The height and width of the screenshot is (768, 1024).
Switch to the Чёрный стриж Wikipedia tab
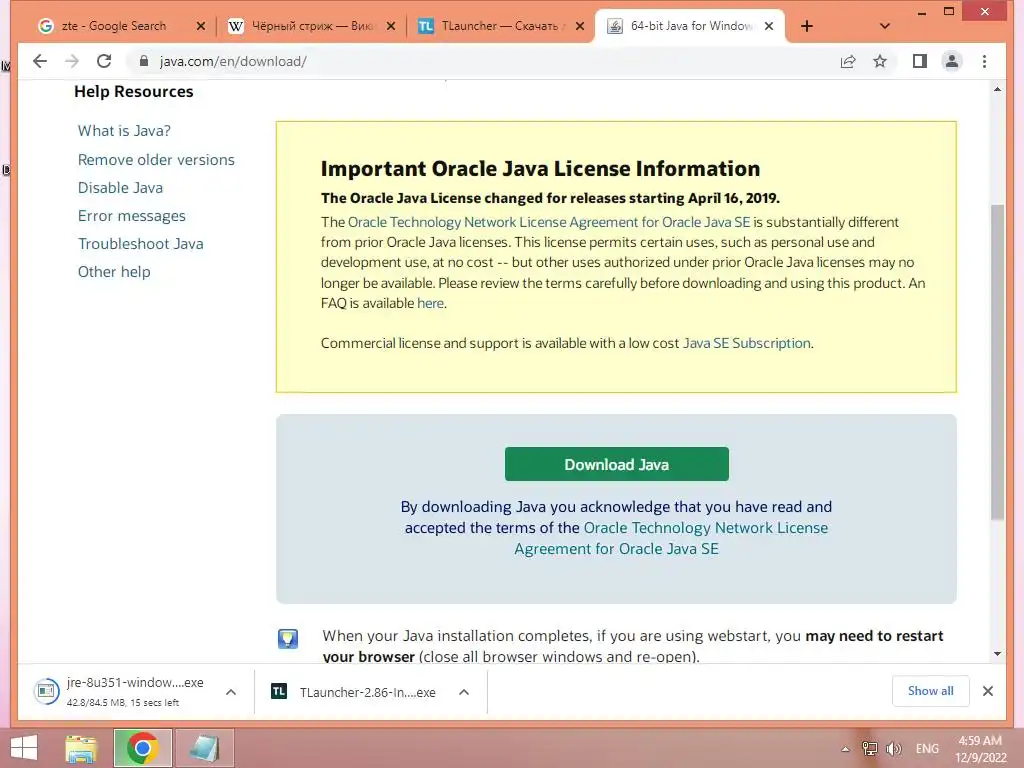coord(310,26)
